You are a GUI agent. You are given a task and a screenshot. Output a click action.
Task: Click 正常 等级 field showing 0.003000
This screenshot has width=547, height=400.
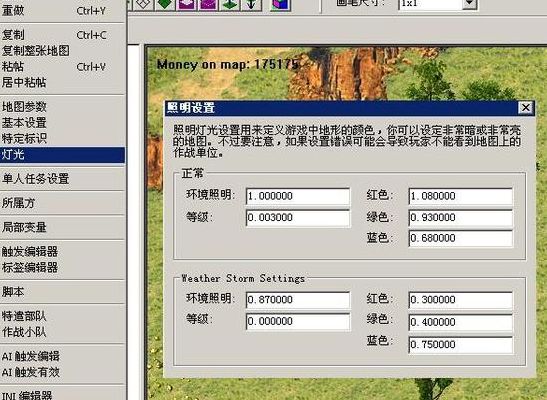298,218
